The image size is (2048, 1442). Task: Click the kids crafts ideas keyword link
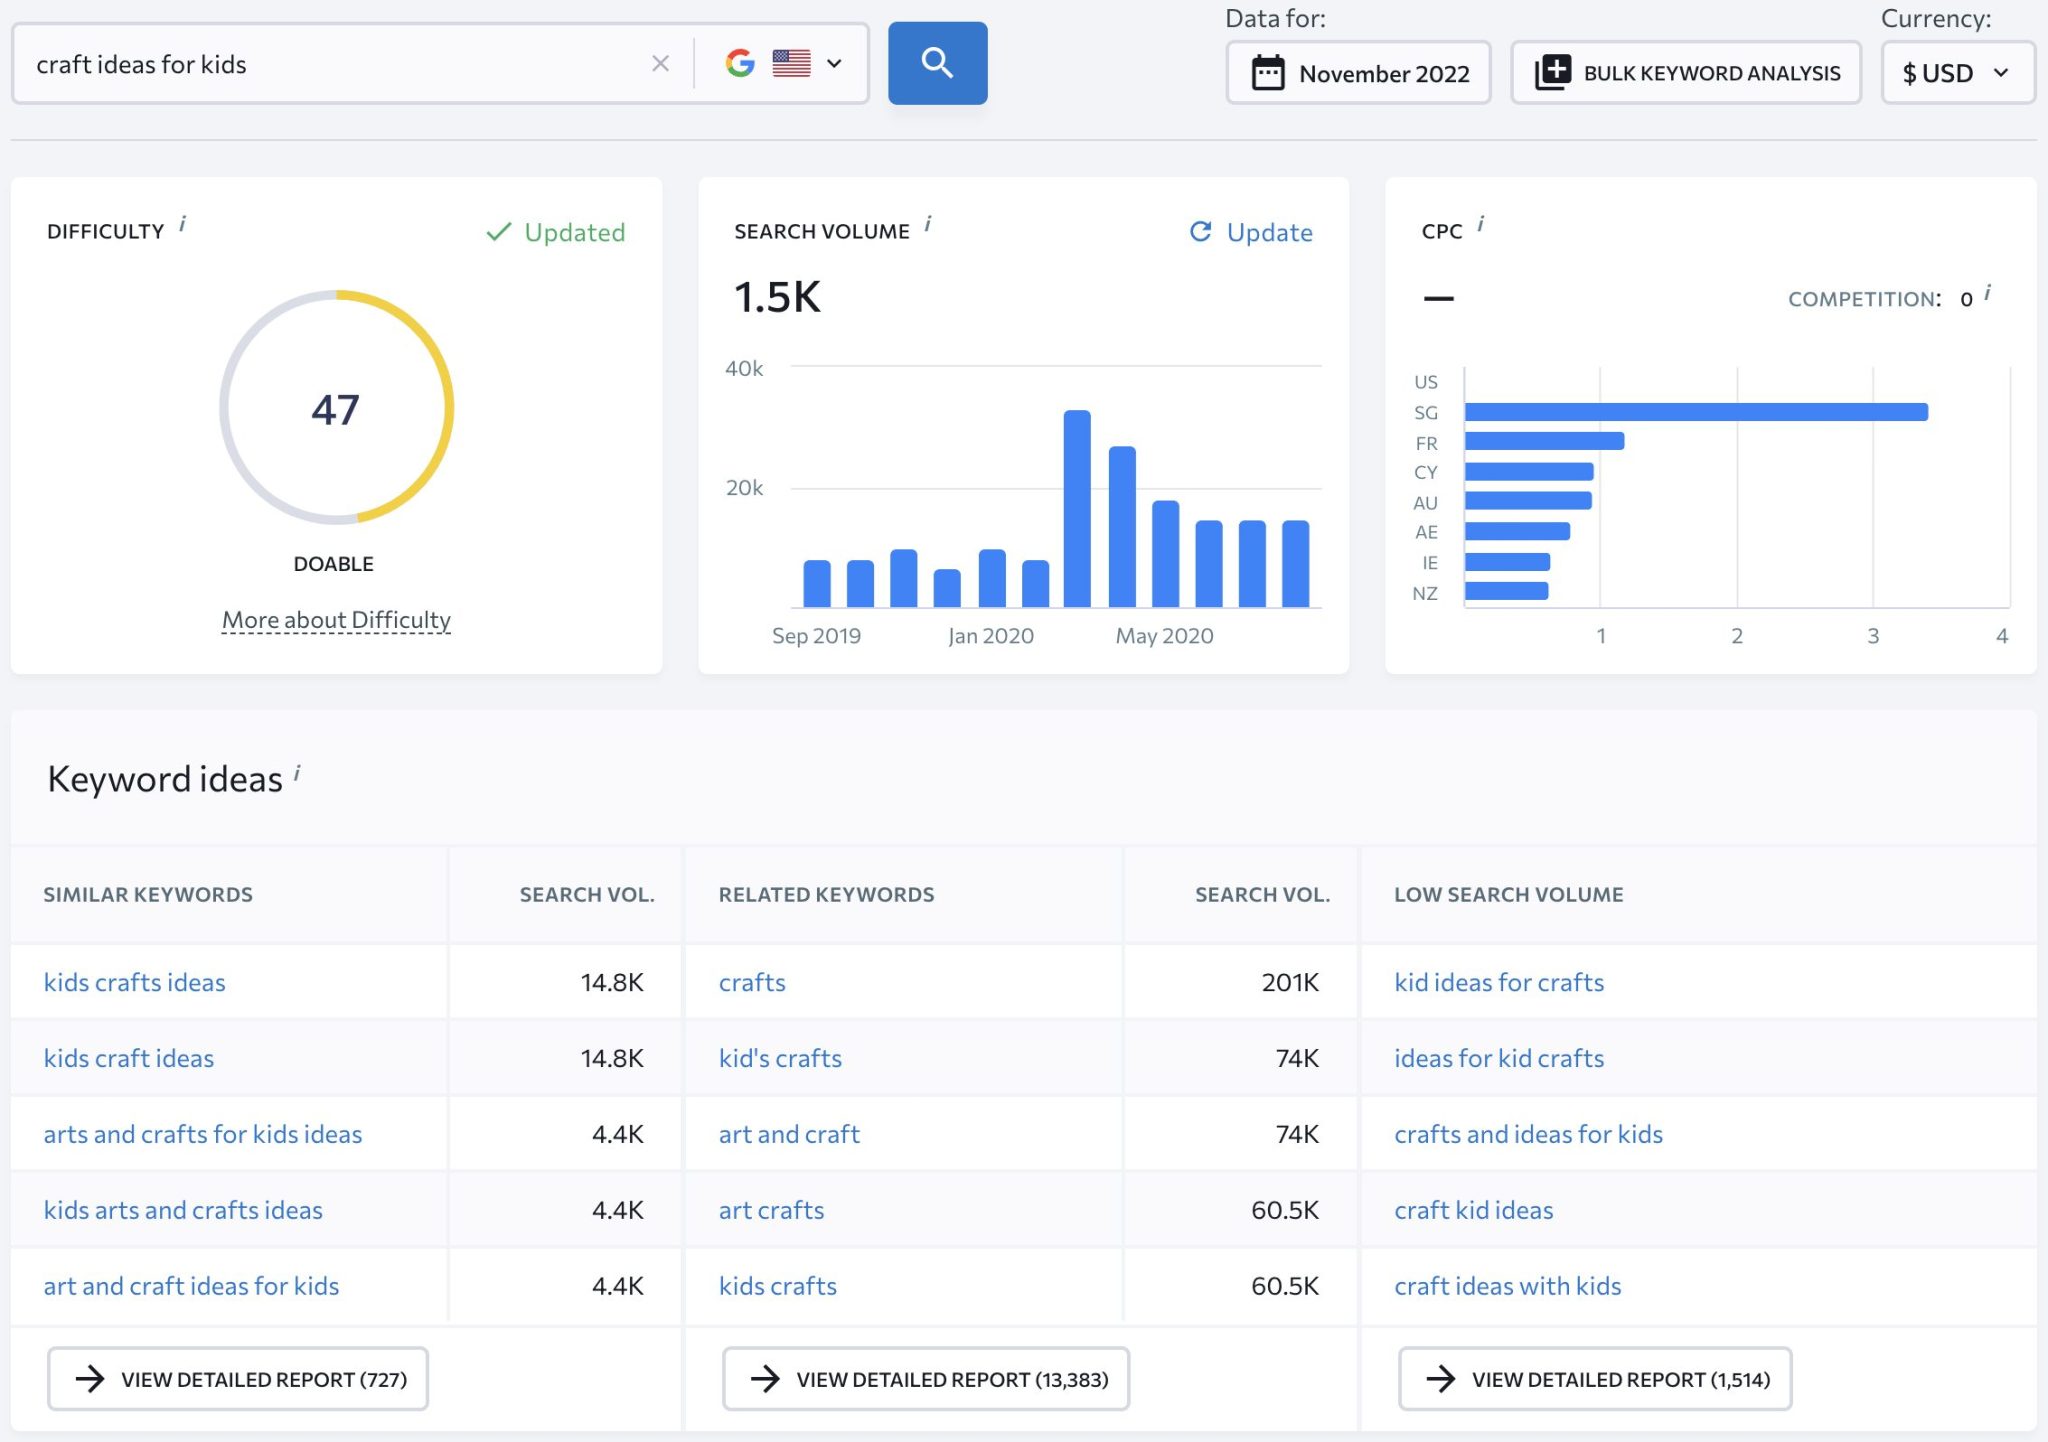[133, 982]
